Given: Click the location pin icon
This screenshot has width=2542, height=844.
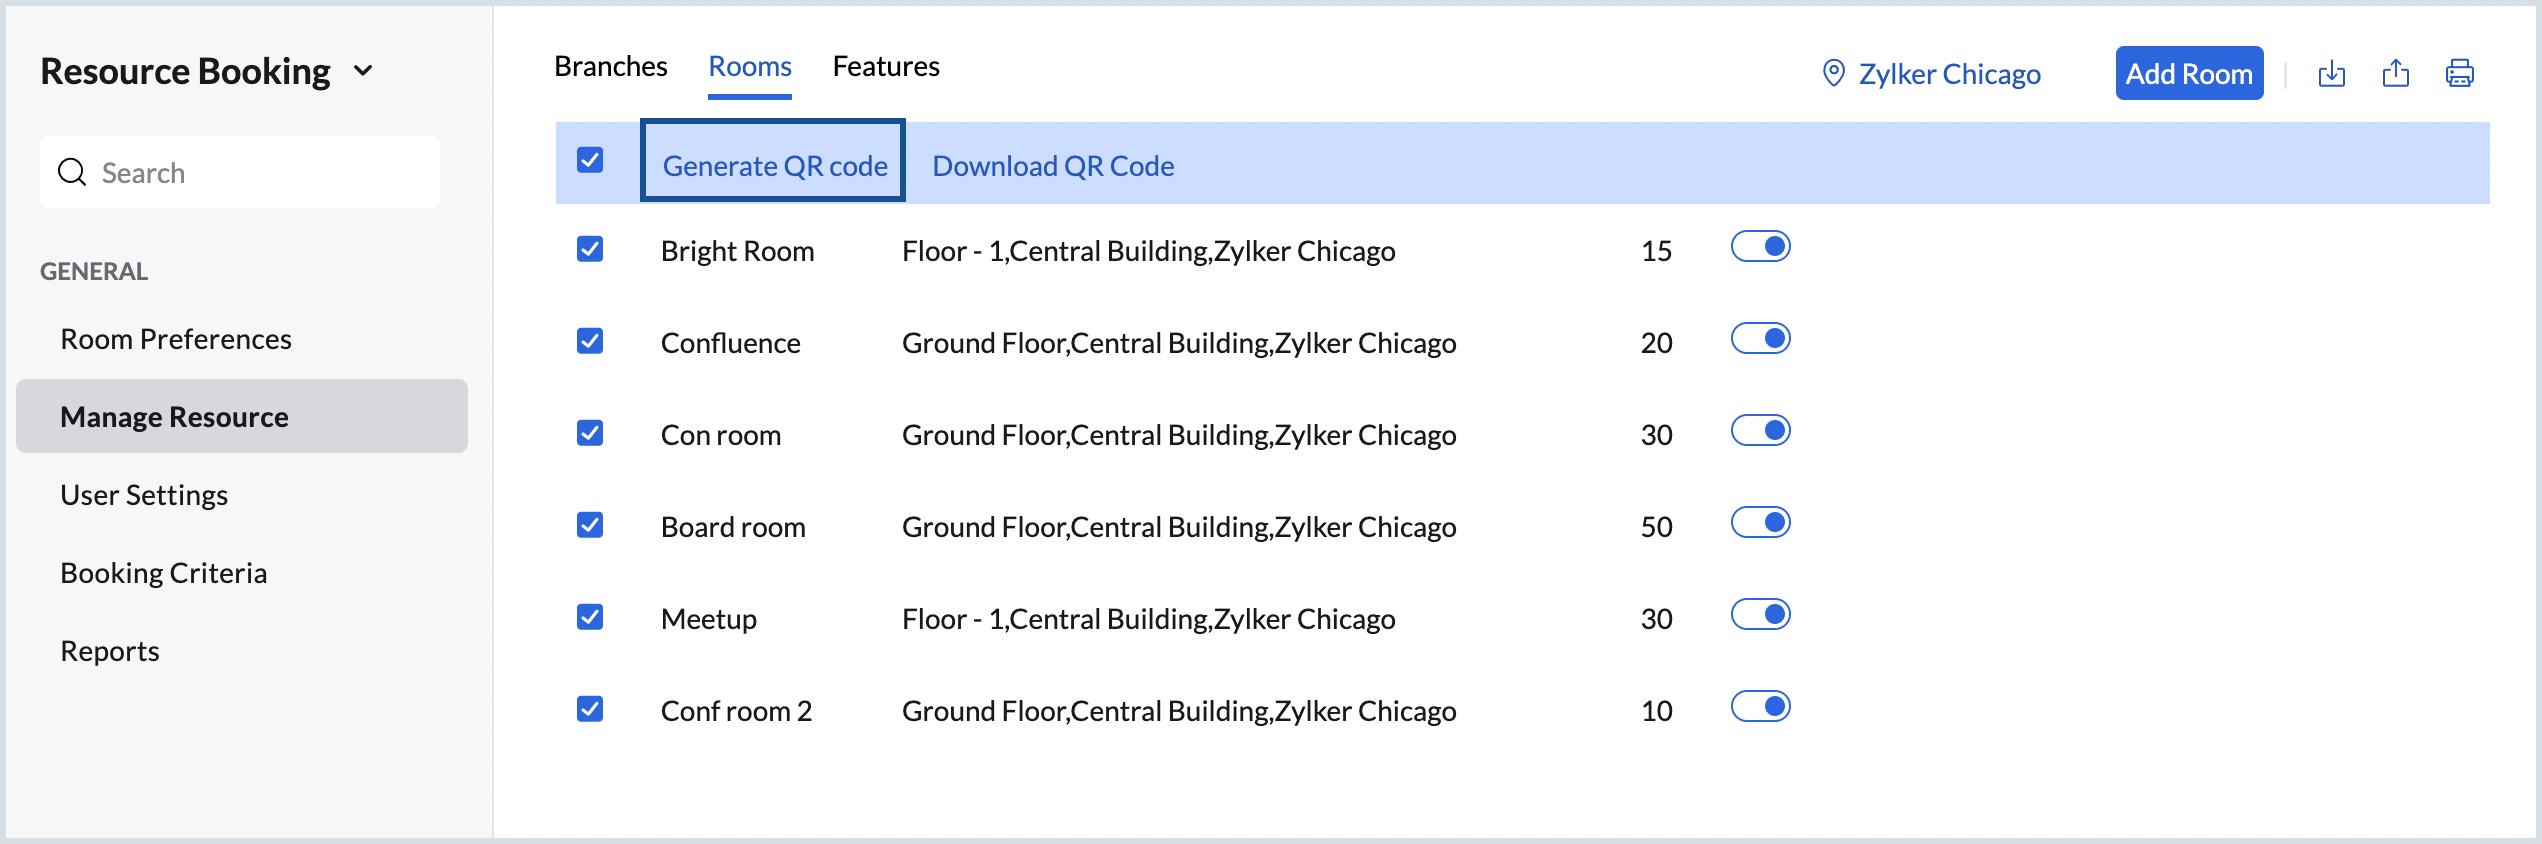Looking at the screenshot, I should 1833,73.
